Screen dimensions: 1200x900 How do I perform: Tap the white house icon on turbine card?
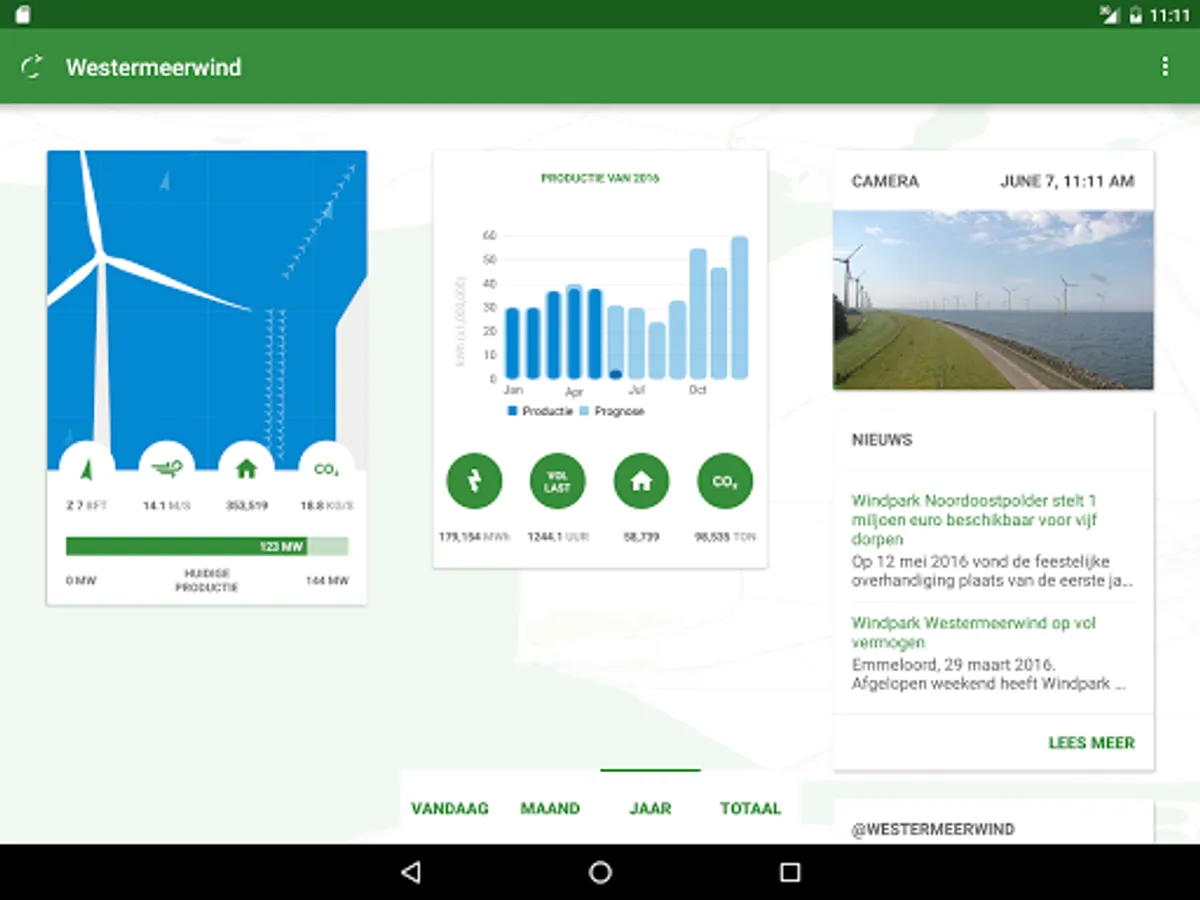[246, 468]
